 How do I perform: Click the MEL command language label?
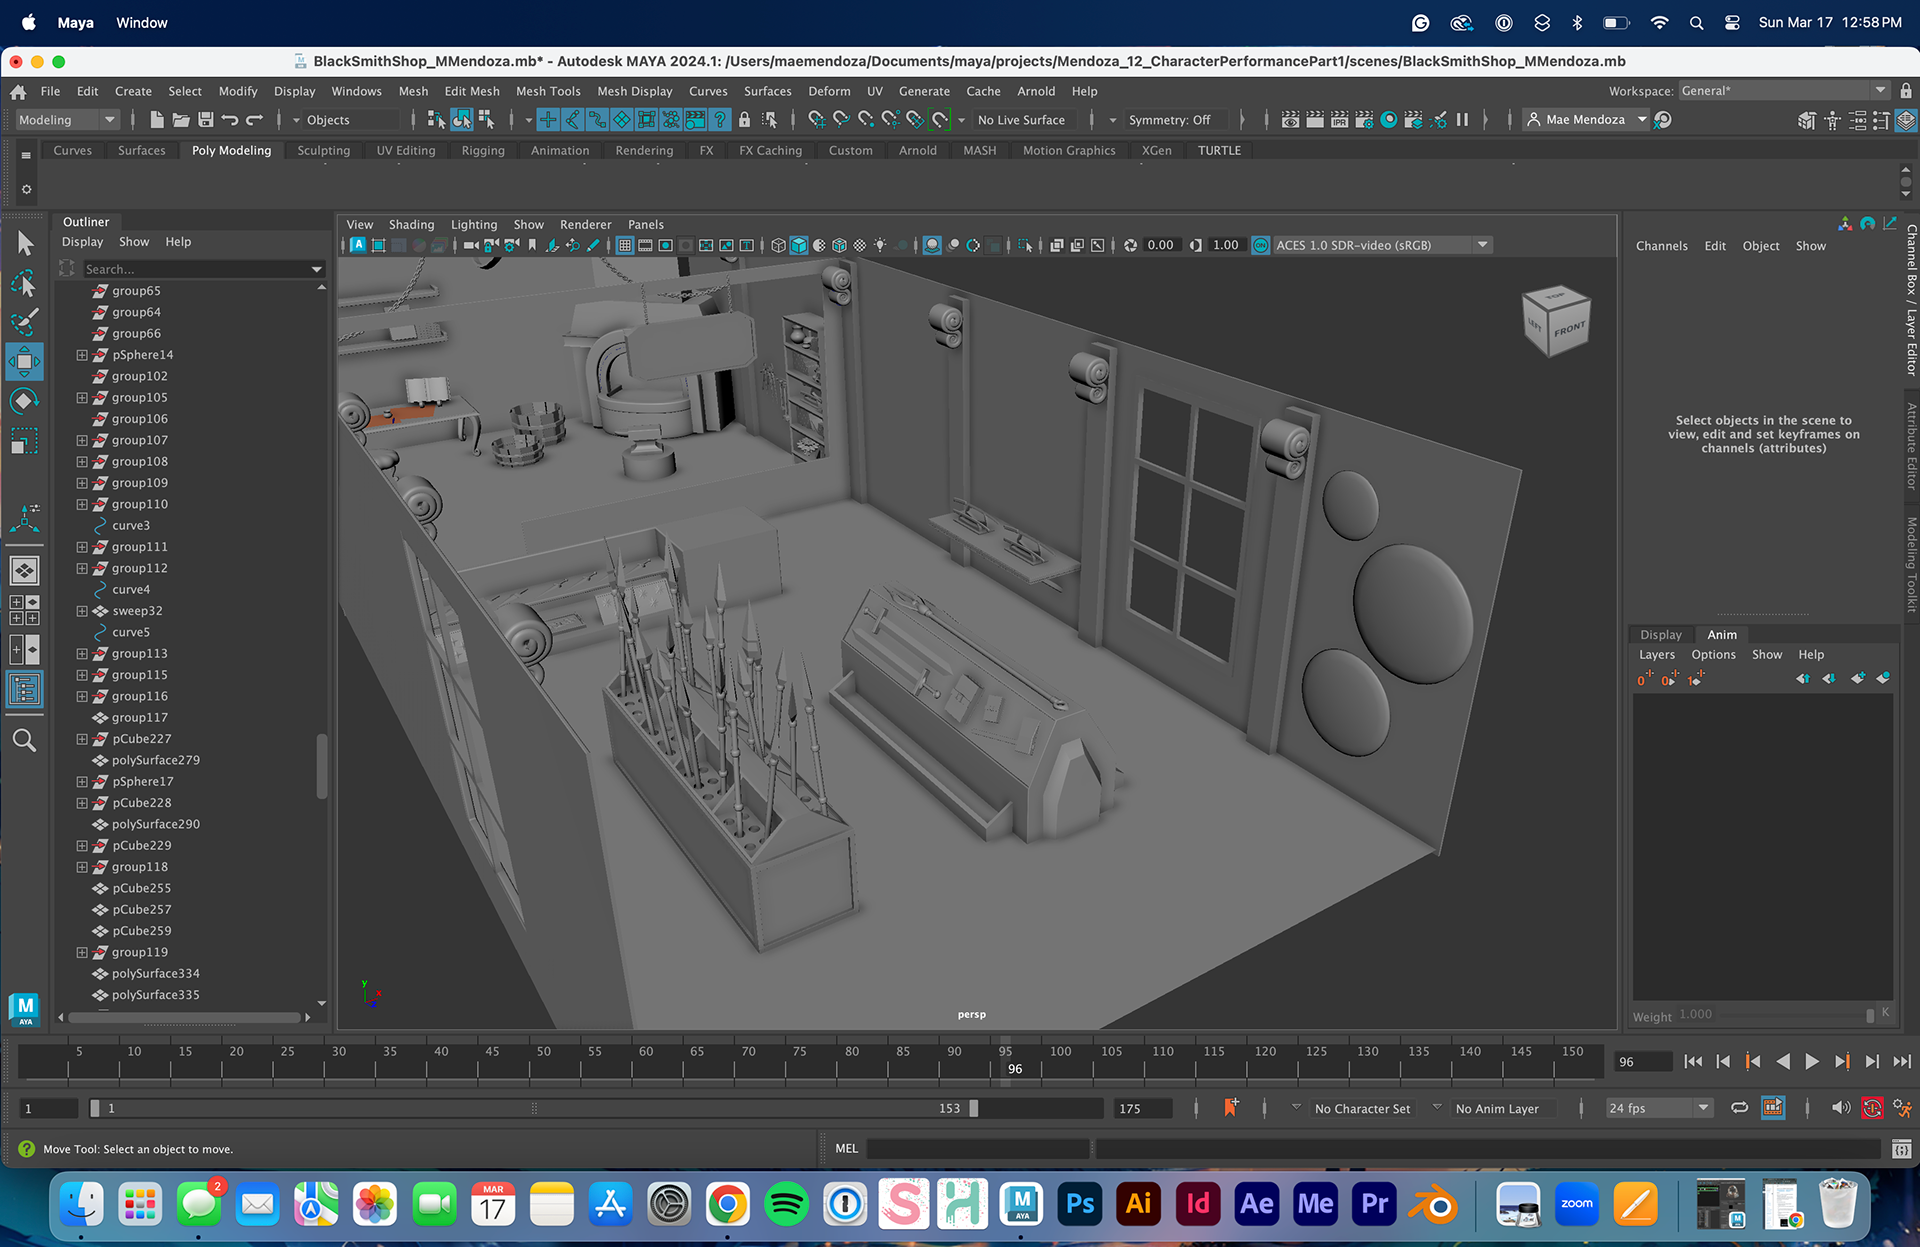point(846,1149)
